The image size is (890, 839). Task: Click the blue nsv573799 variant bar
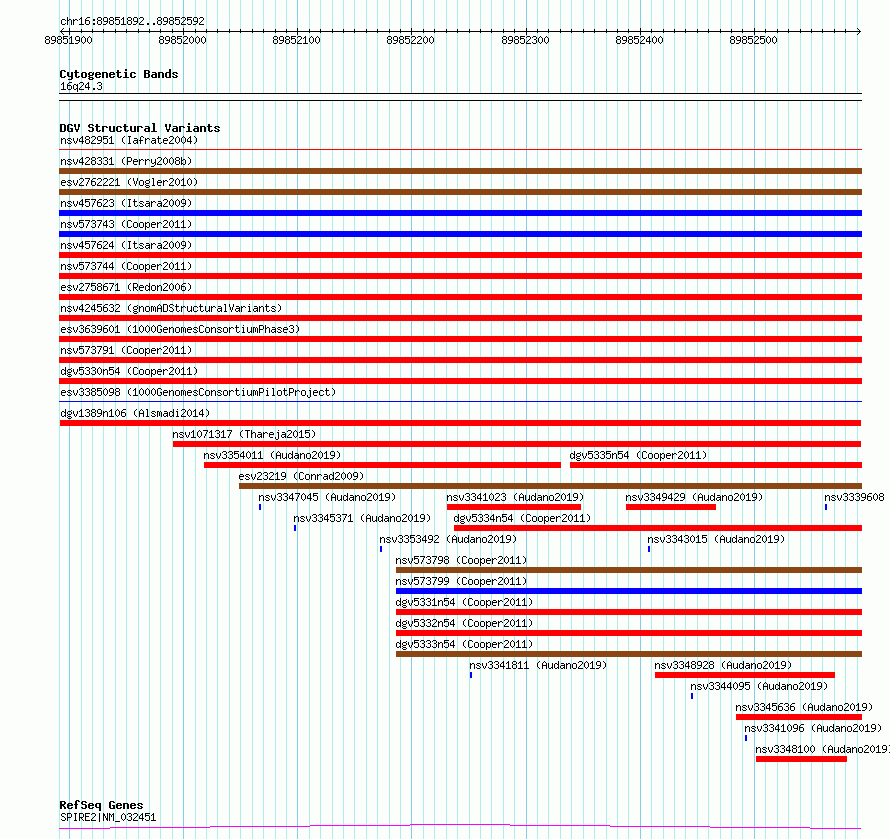[629, 591]
